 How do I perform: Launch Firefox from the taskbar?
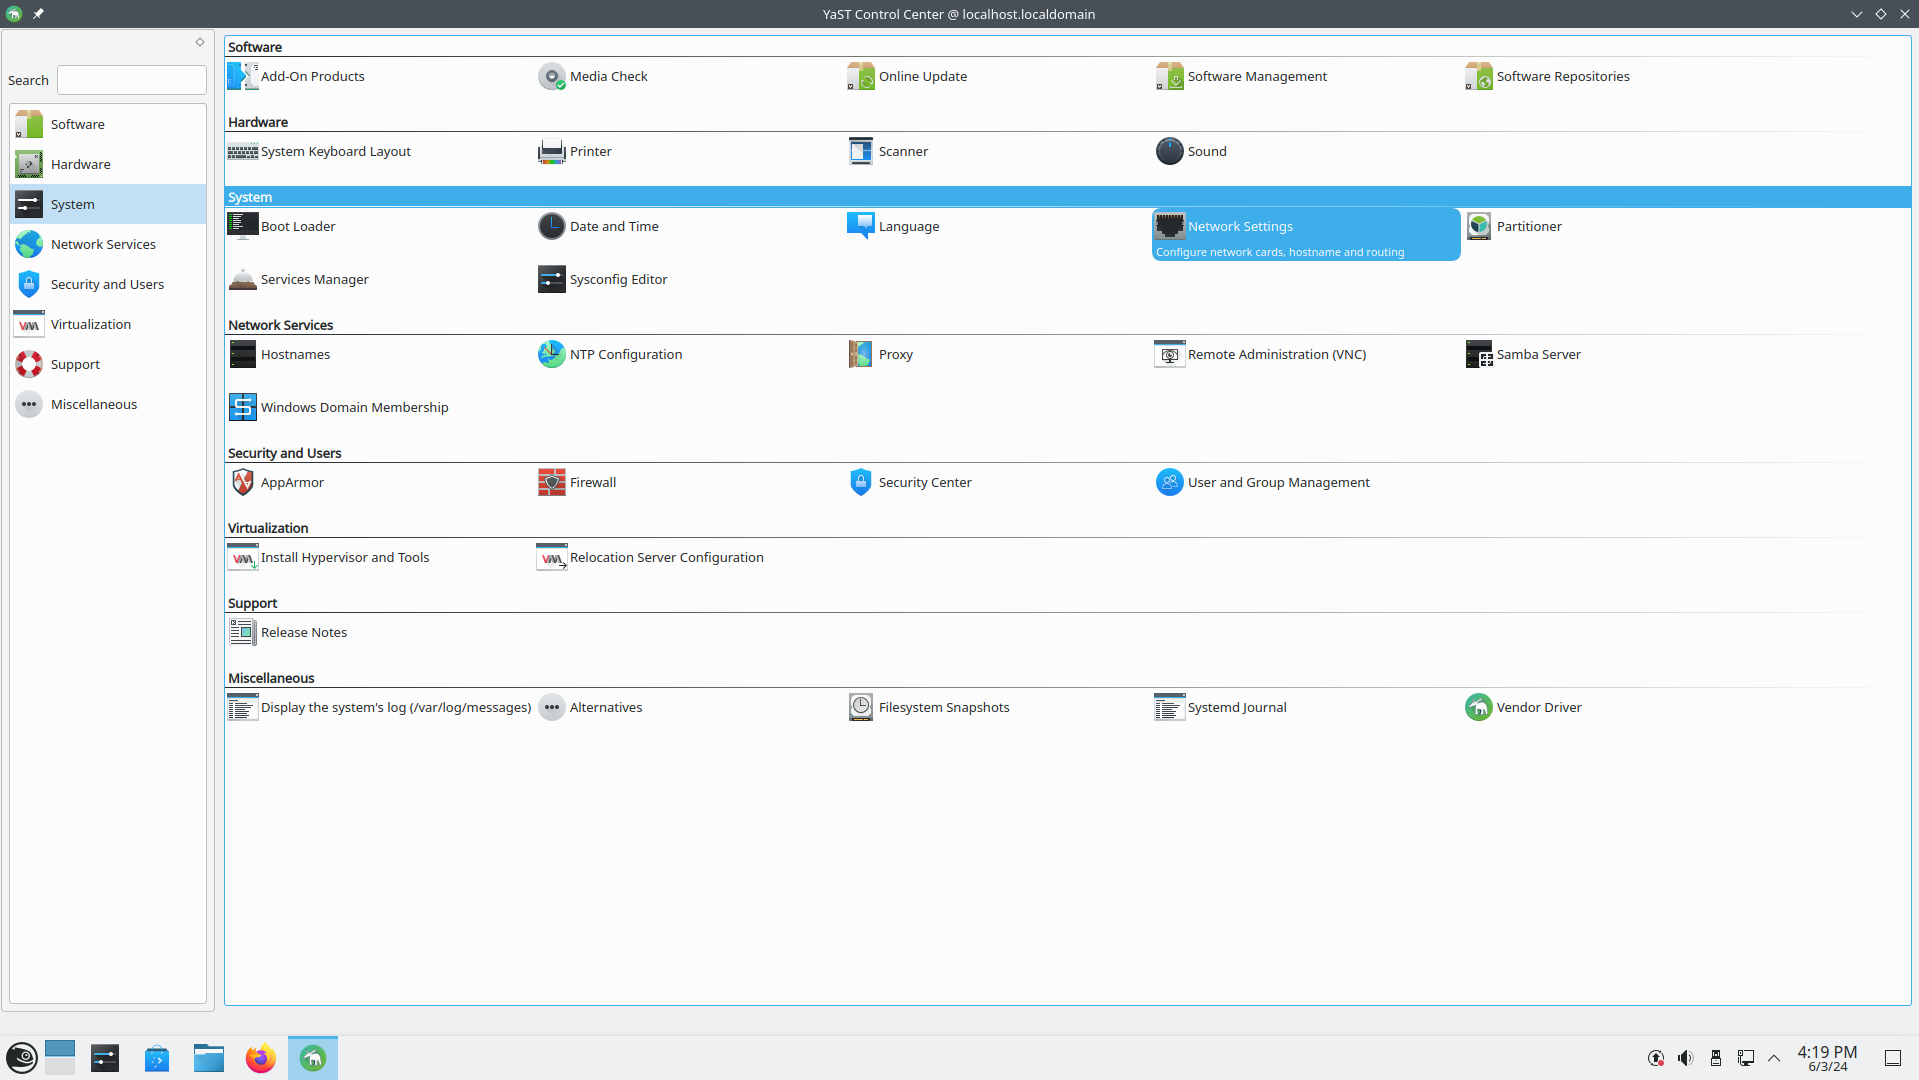click(260, 1058)
